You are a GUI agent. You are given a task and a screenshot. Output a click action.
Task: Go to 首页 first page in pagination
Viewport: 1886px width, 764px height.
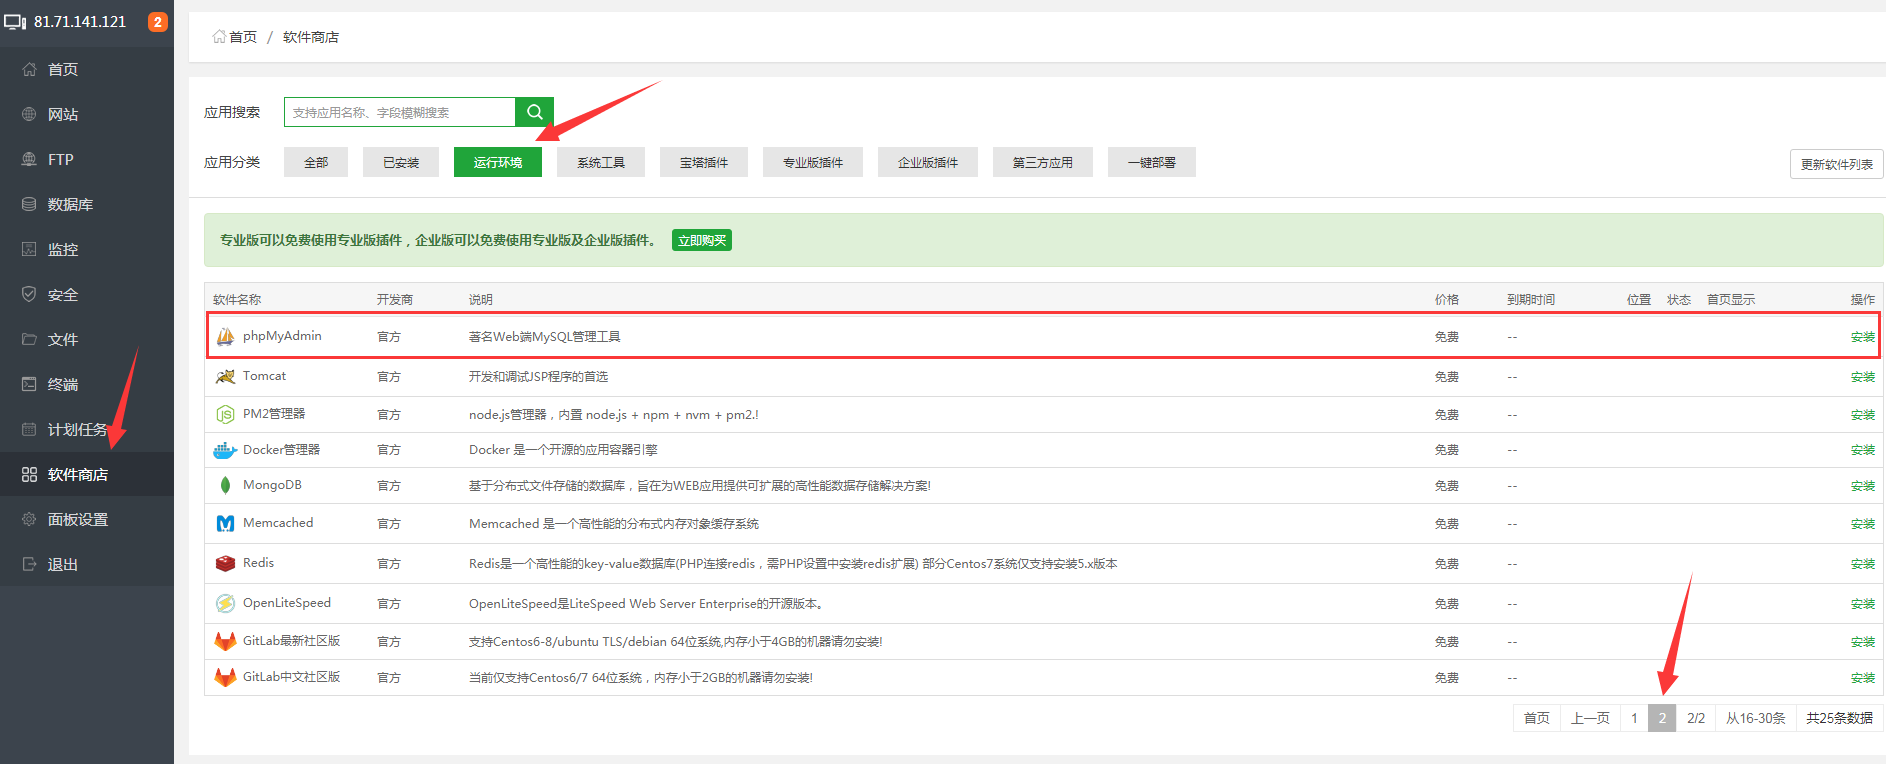[1537, 718]
